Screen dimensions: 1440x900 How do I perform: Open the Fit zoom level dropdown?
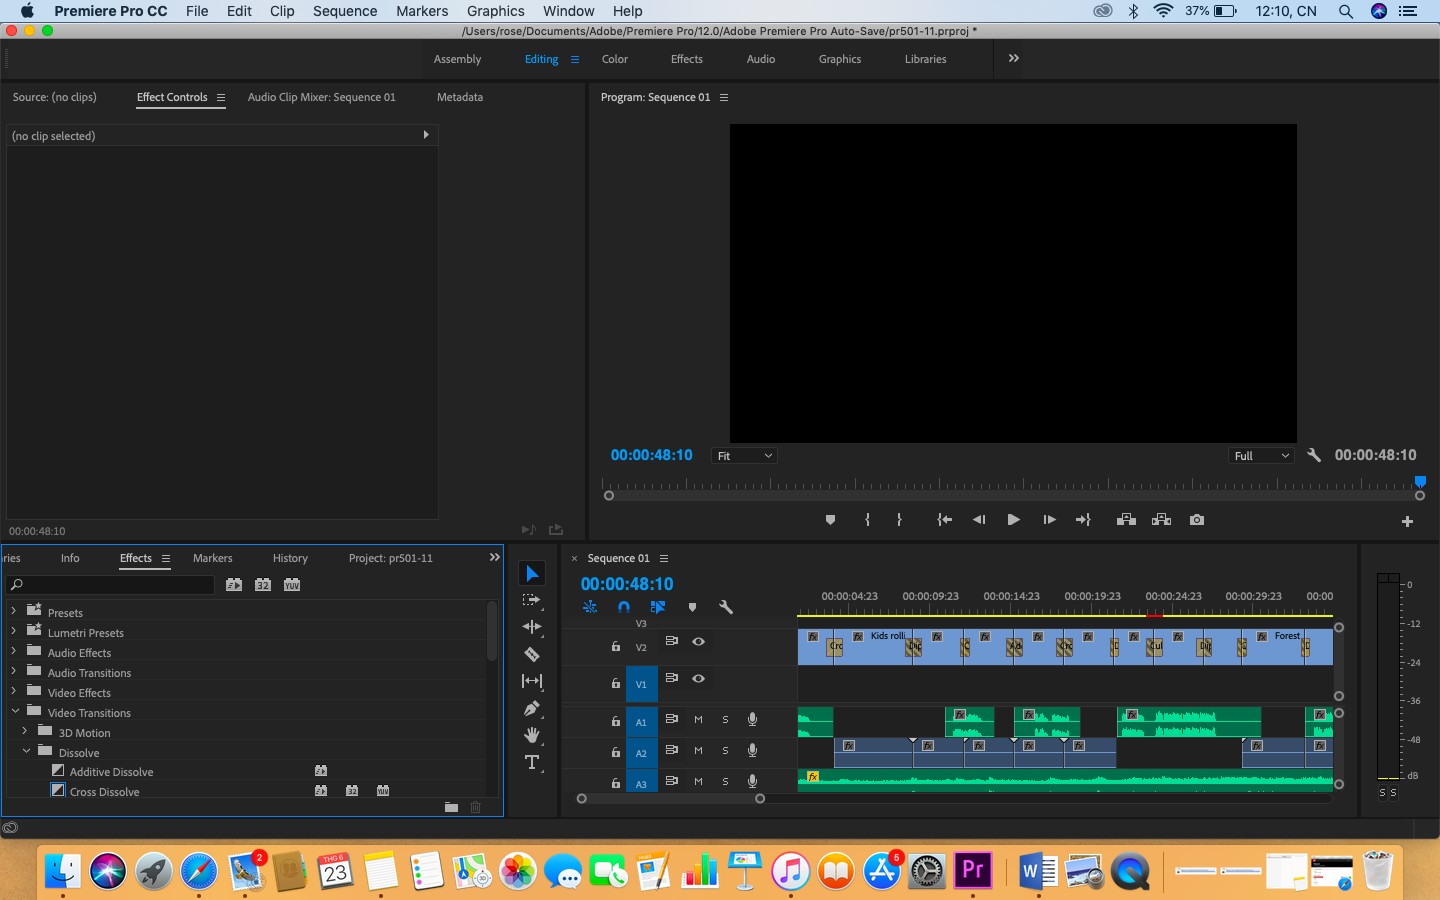(745, 456)
